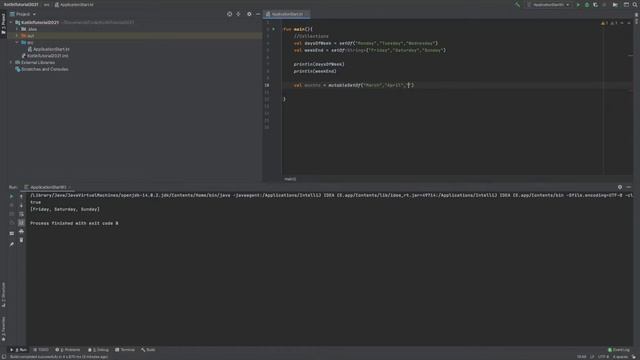Select ApplicationStartKt tab in Run panel
Viewport: 640px width, 360px height.
[x=48, y=187]
